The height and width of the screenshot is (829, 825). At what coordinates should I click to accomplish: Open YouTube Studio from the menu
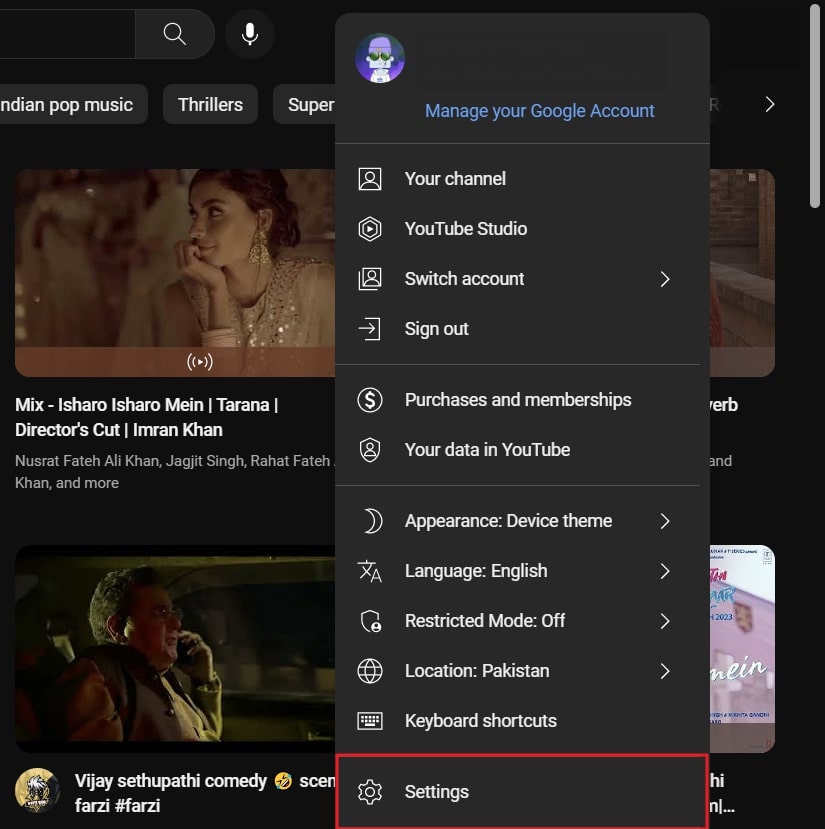(x=522, y=229)
